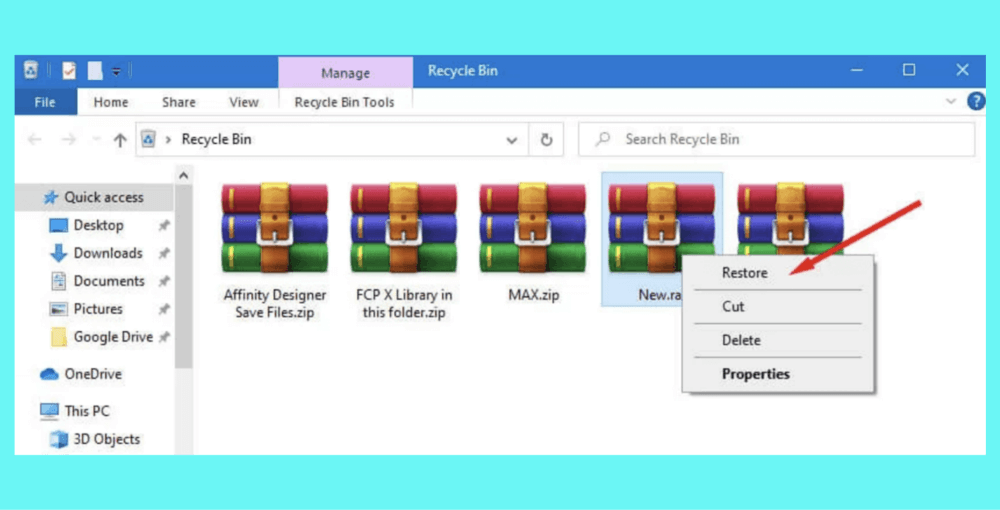Unpin Desktop using its pin icon
The width and height of the screenshot is (1000, 510).
coord(164,225)
